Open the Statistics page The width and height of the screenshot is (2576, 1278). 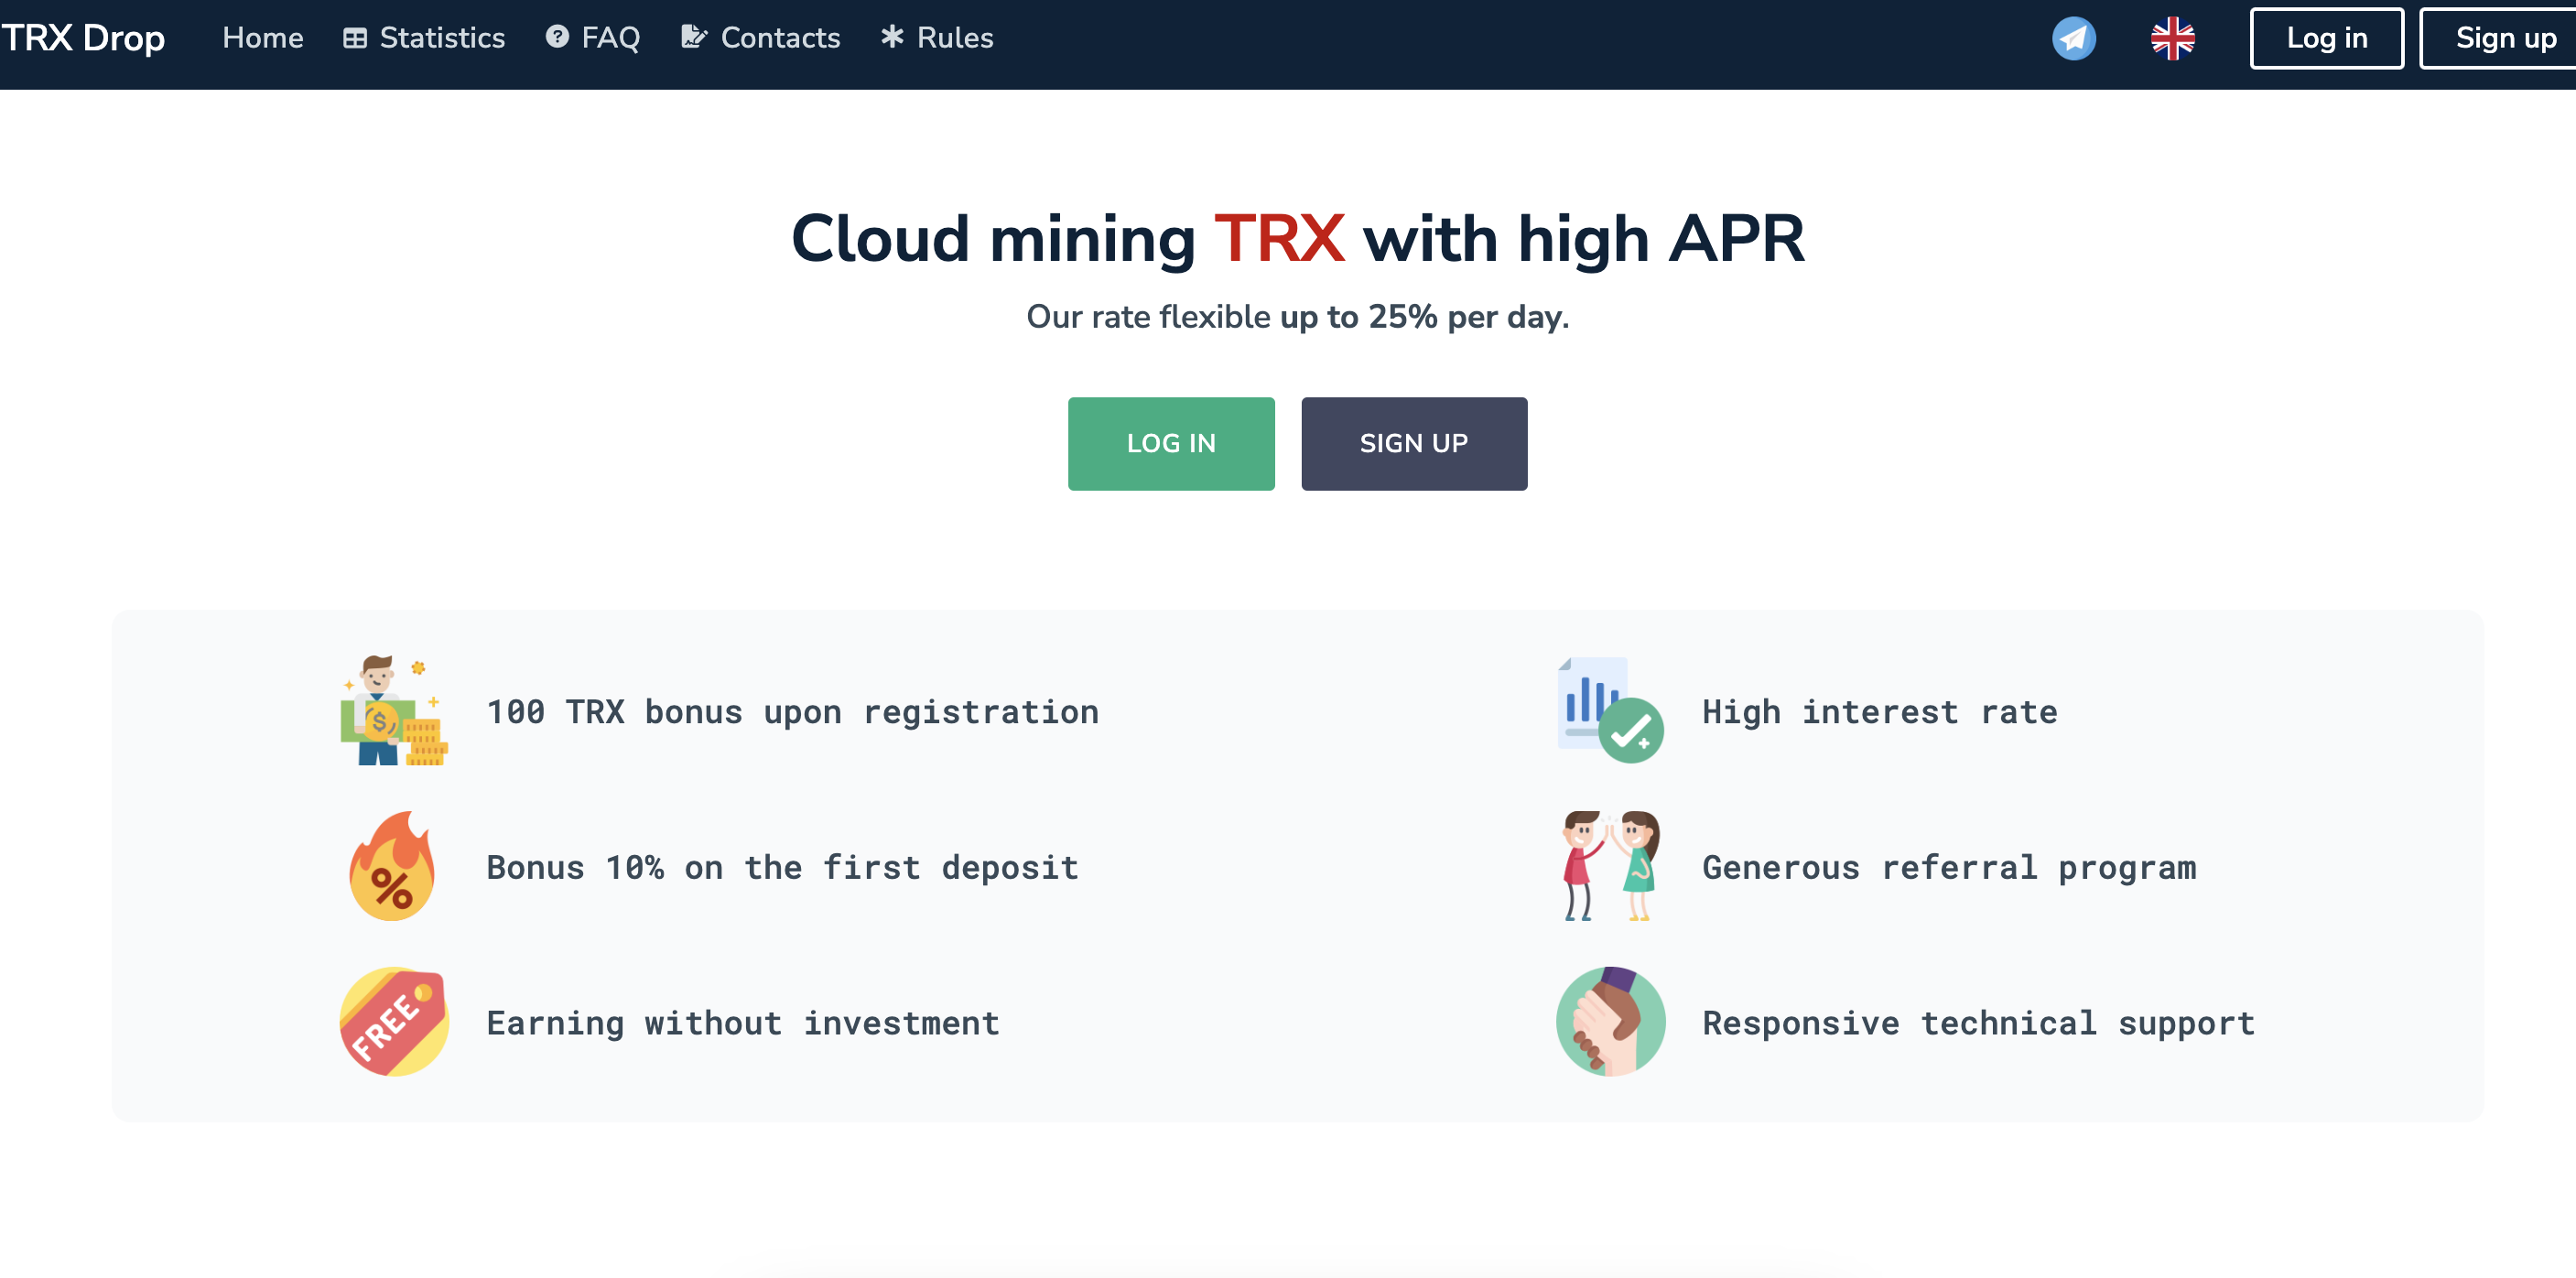pos(442,38)
